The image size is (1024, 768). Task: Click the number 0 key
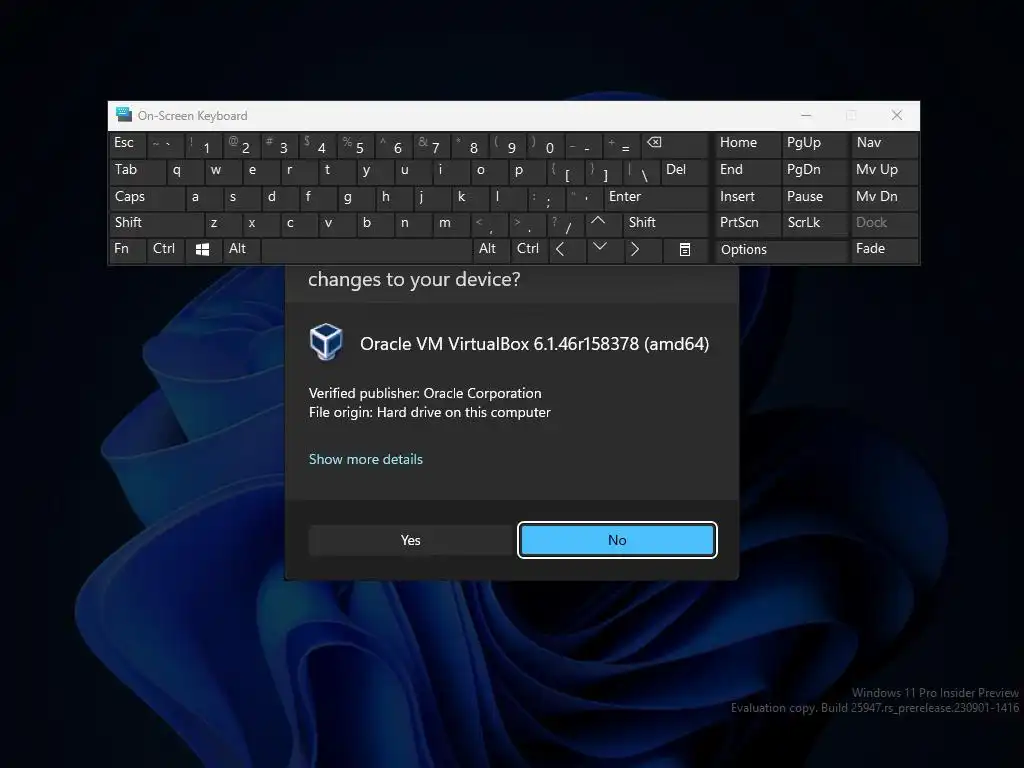tap(545, 144)
